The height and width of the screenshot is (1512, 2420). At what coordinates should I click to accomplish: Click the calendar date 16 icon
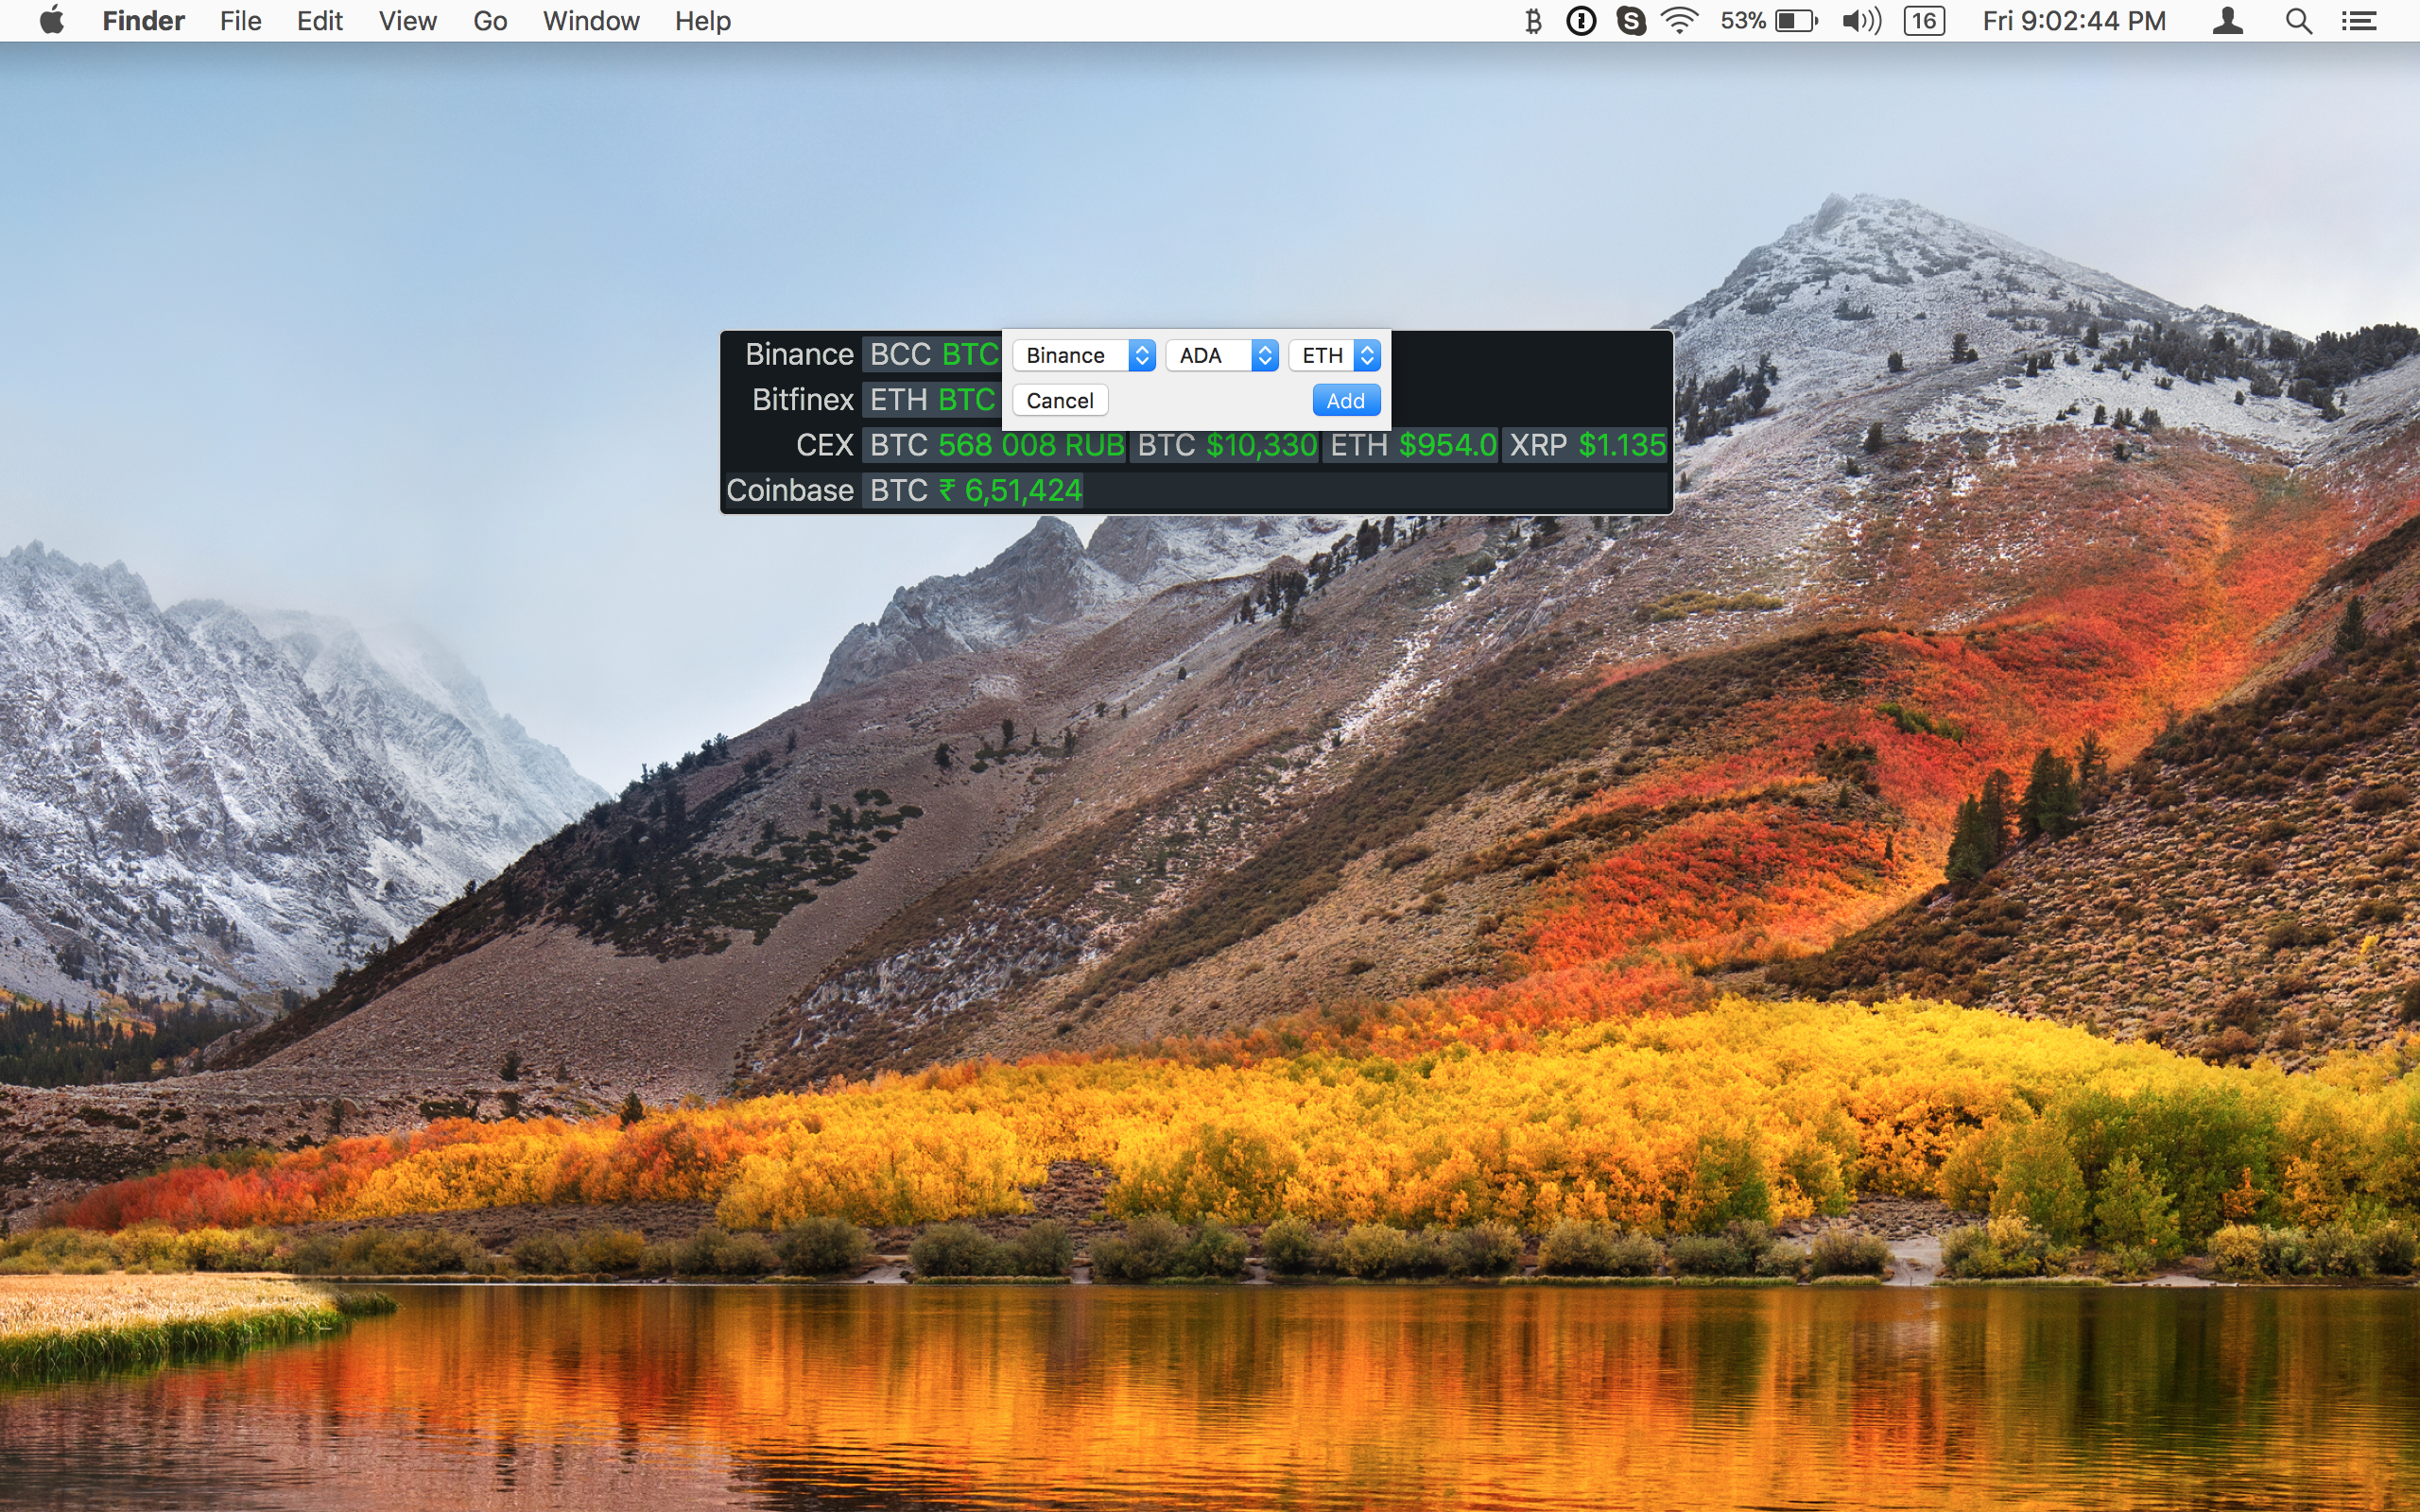click(1924, 21)
